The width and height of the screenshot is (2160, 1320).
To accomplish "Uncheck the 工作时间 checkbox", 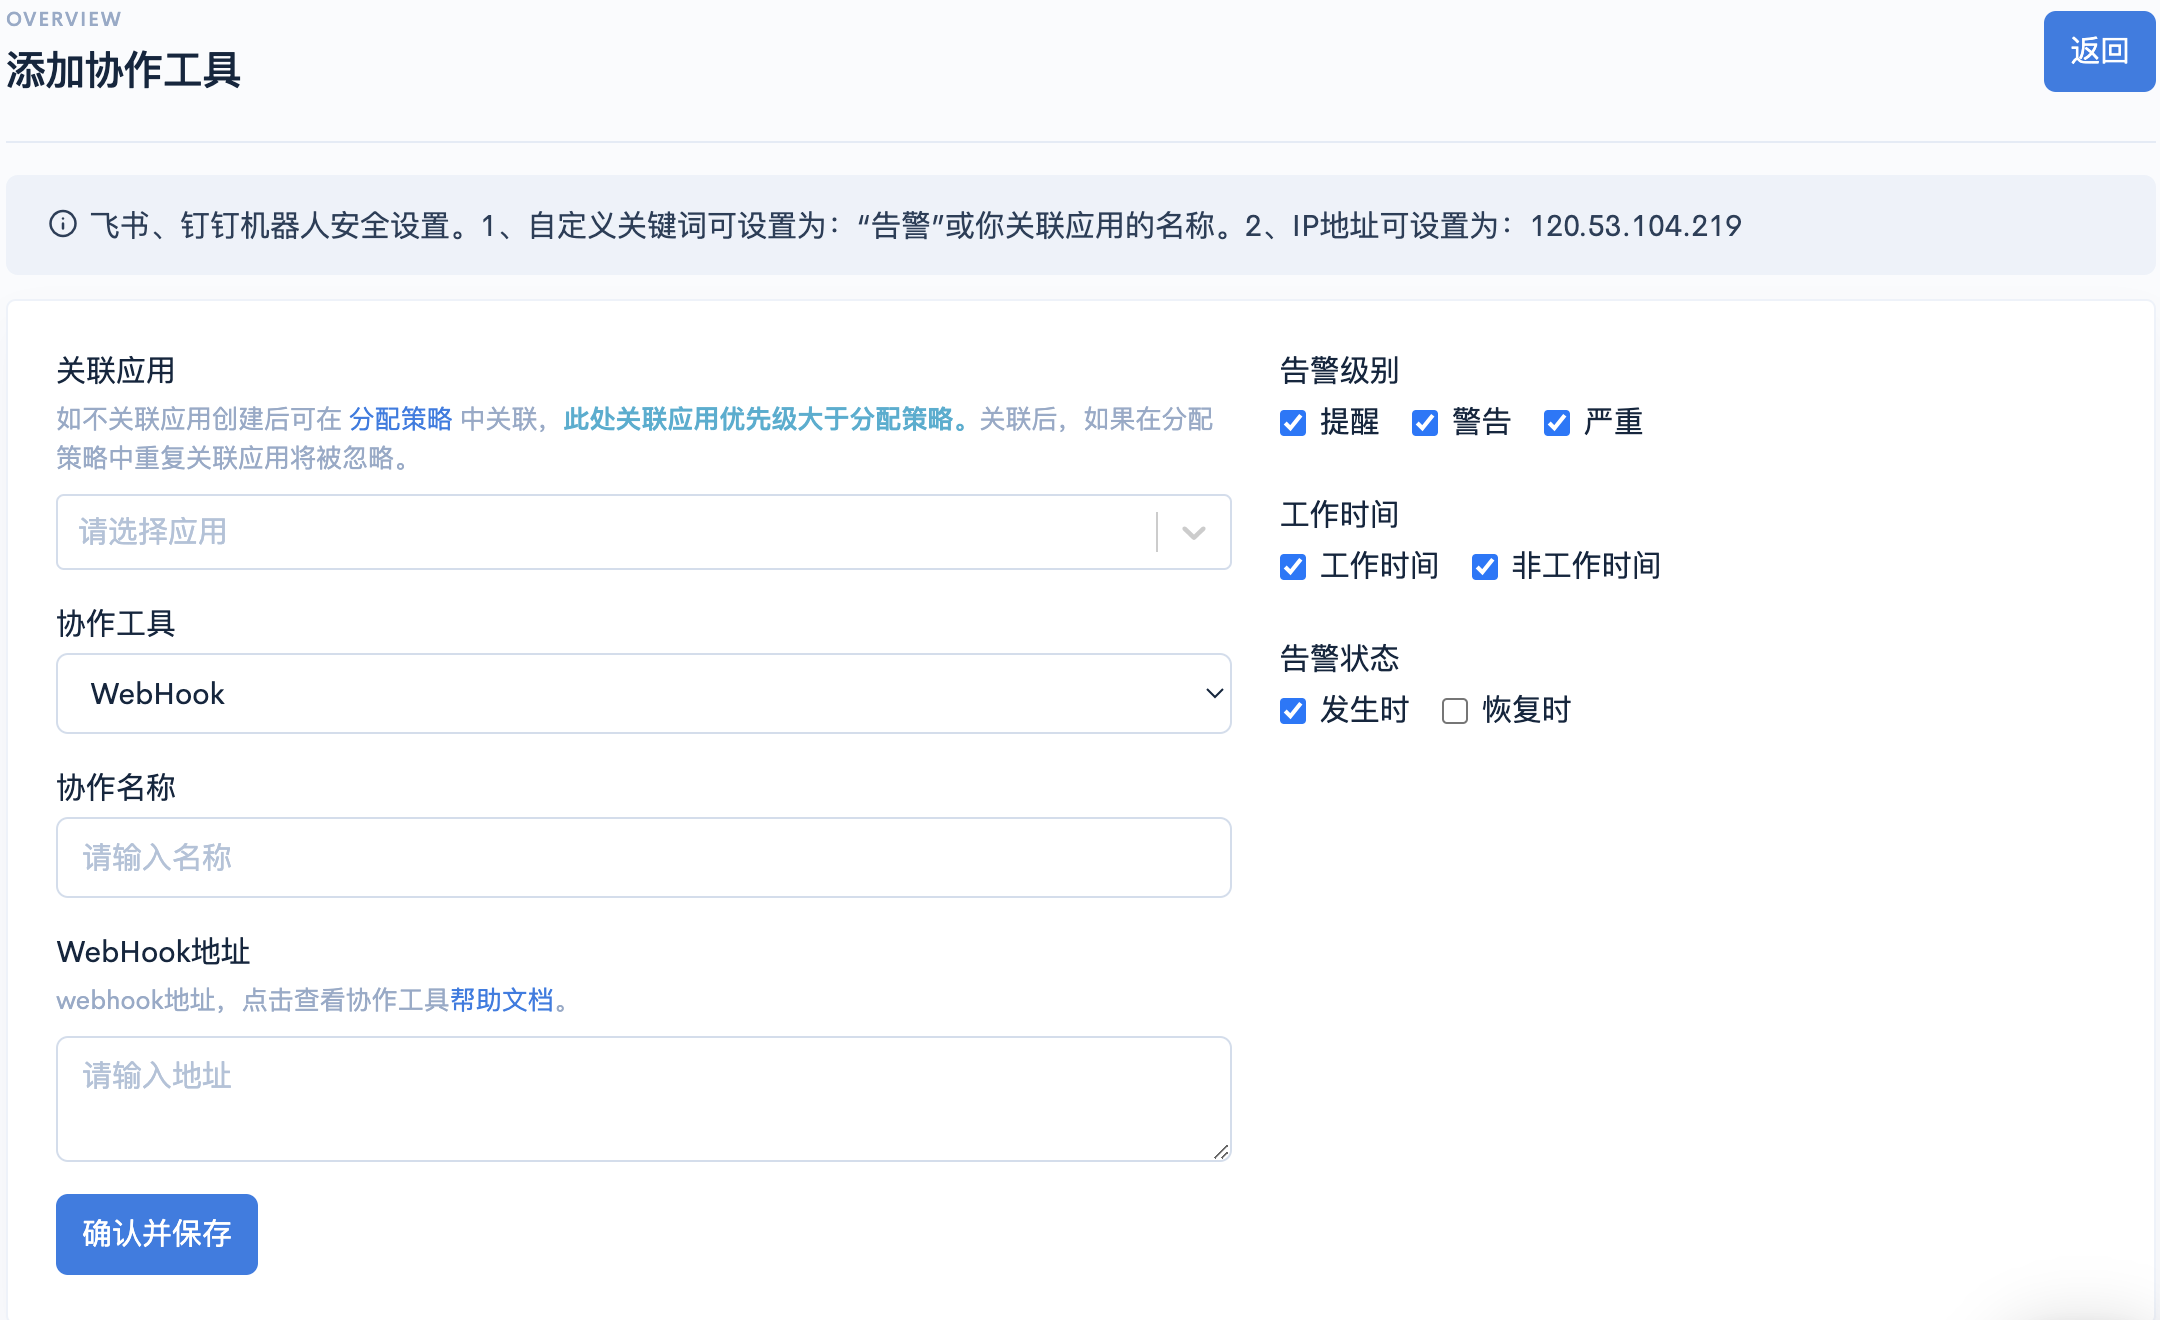I will [x=1292, y=567].
